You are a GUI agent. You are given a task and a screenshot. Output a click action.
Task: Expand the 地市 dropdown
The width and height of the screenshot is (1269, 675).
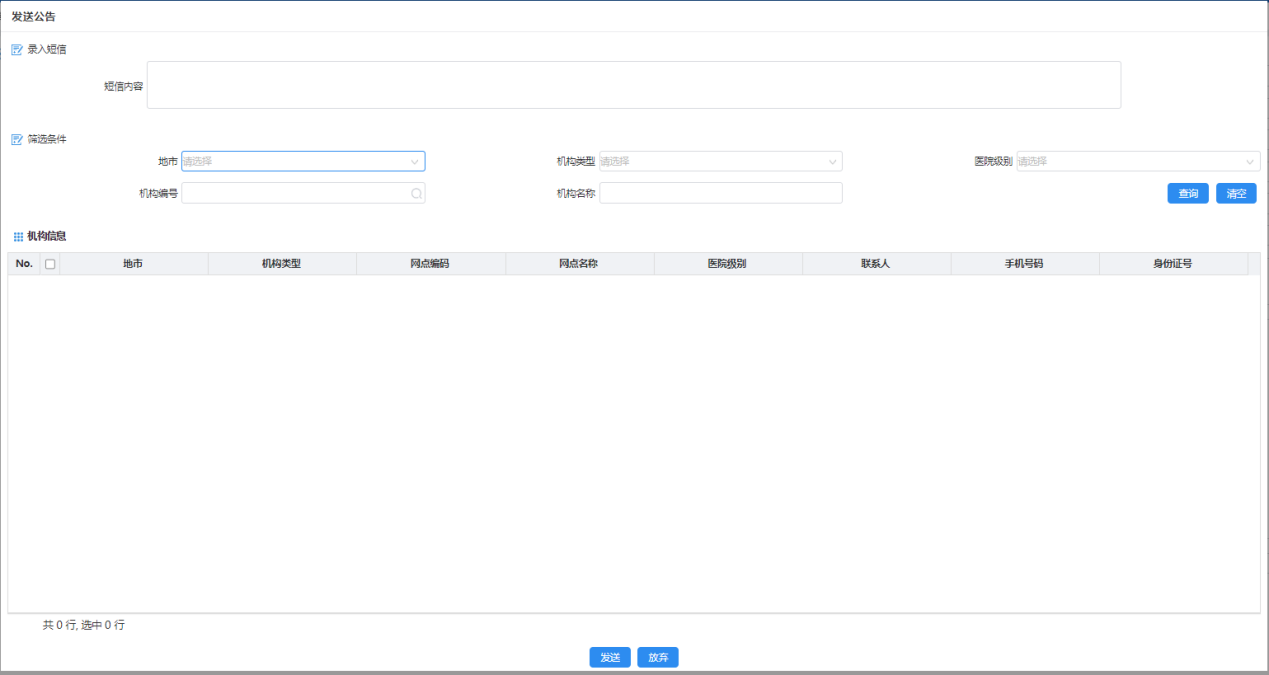click(x=302, y=161)
